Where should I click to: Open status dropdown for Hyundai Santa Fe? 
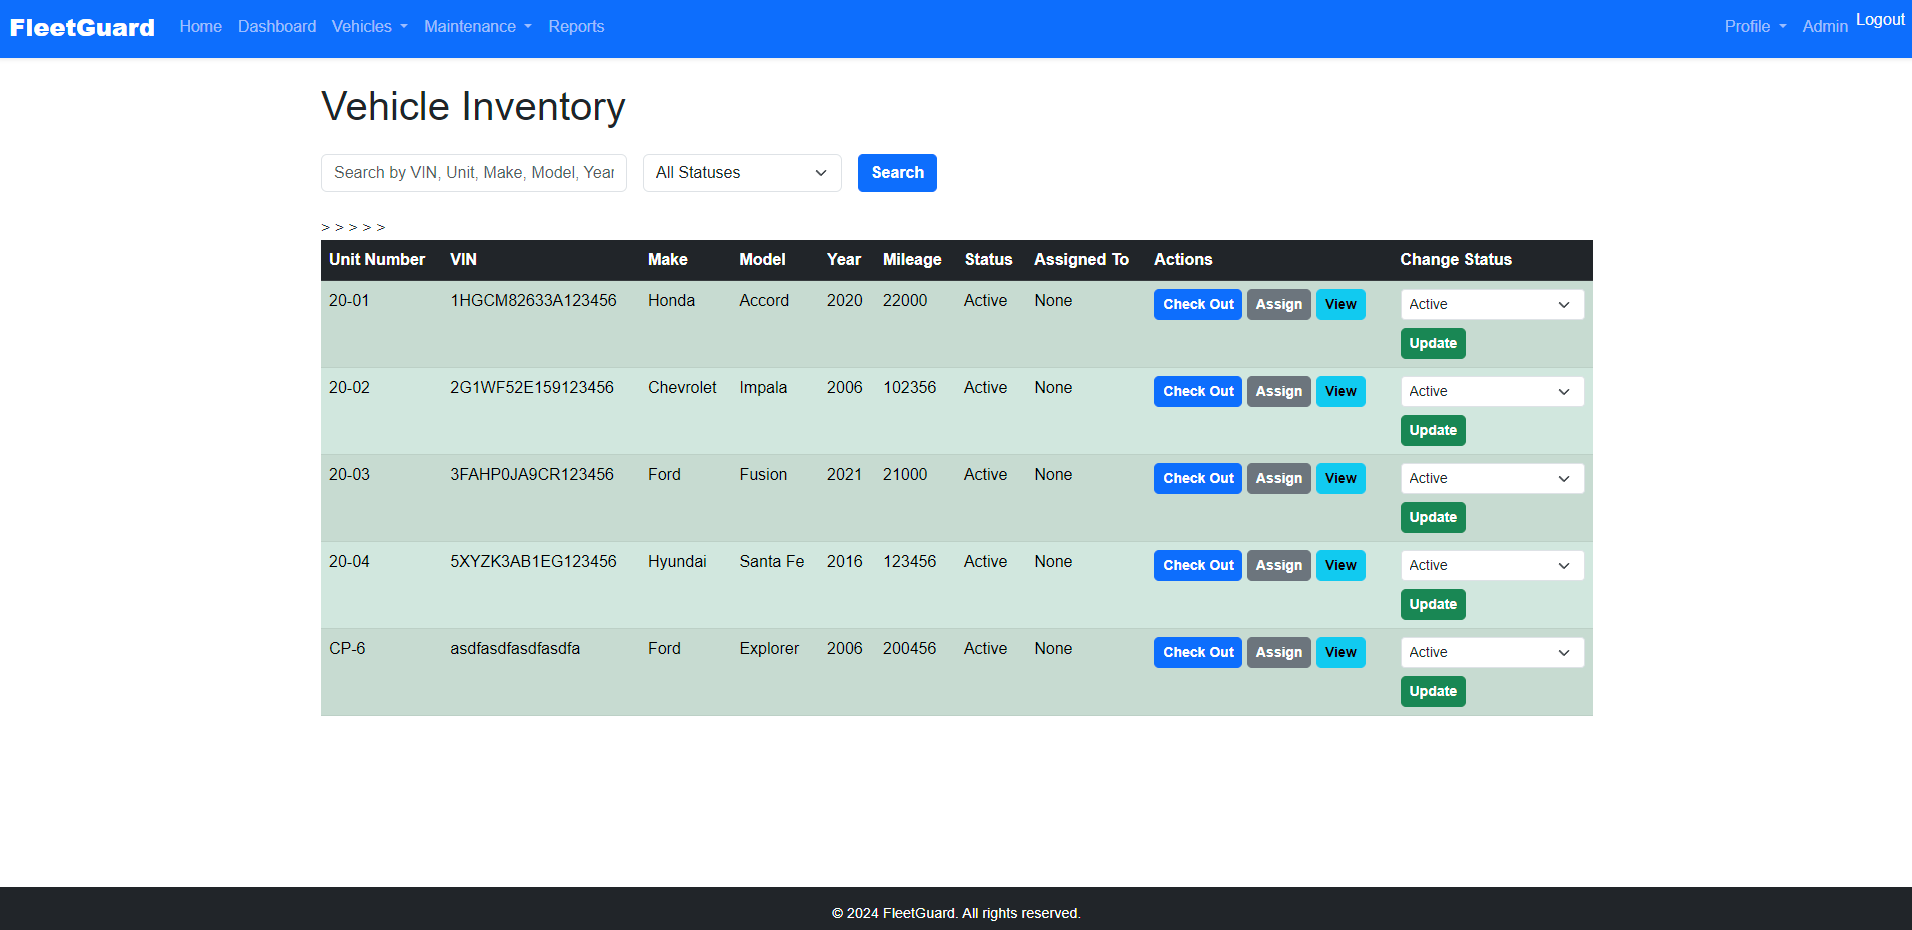coord(1491,566)
